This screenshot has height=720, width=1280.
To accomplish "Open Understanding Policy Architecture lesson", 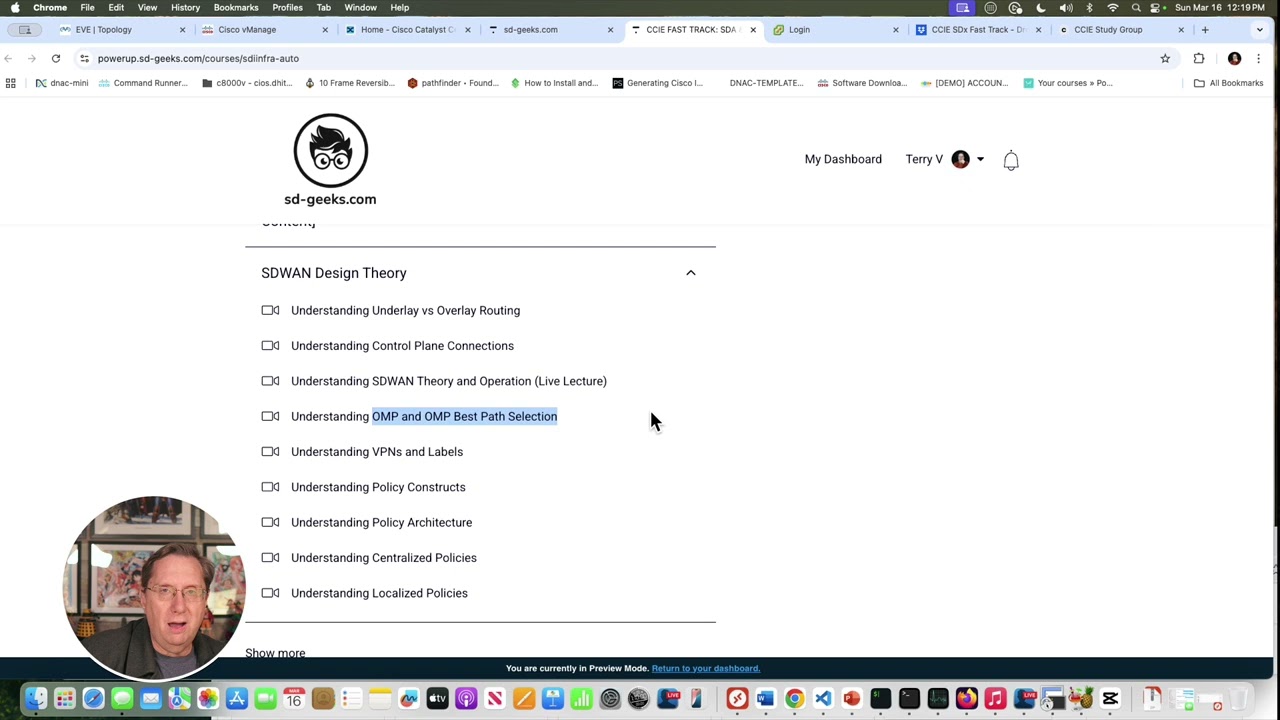I will click(381, 522).
